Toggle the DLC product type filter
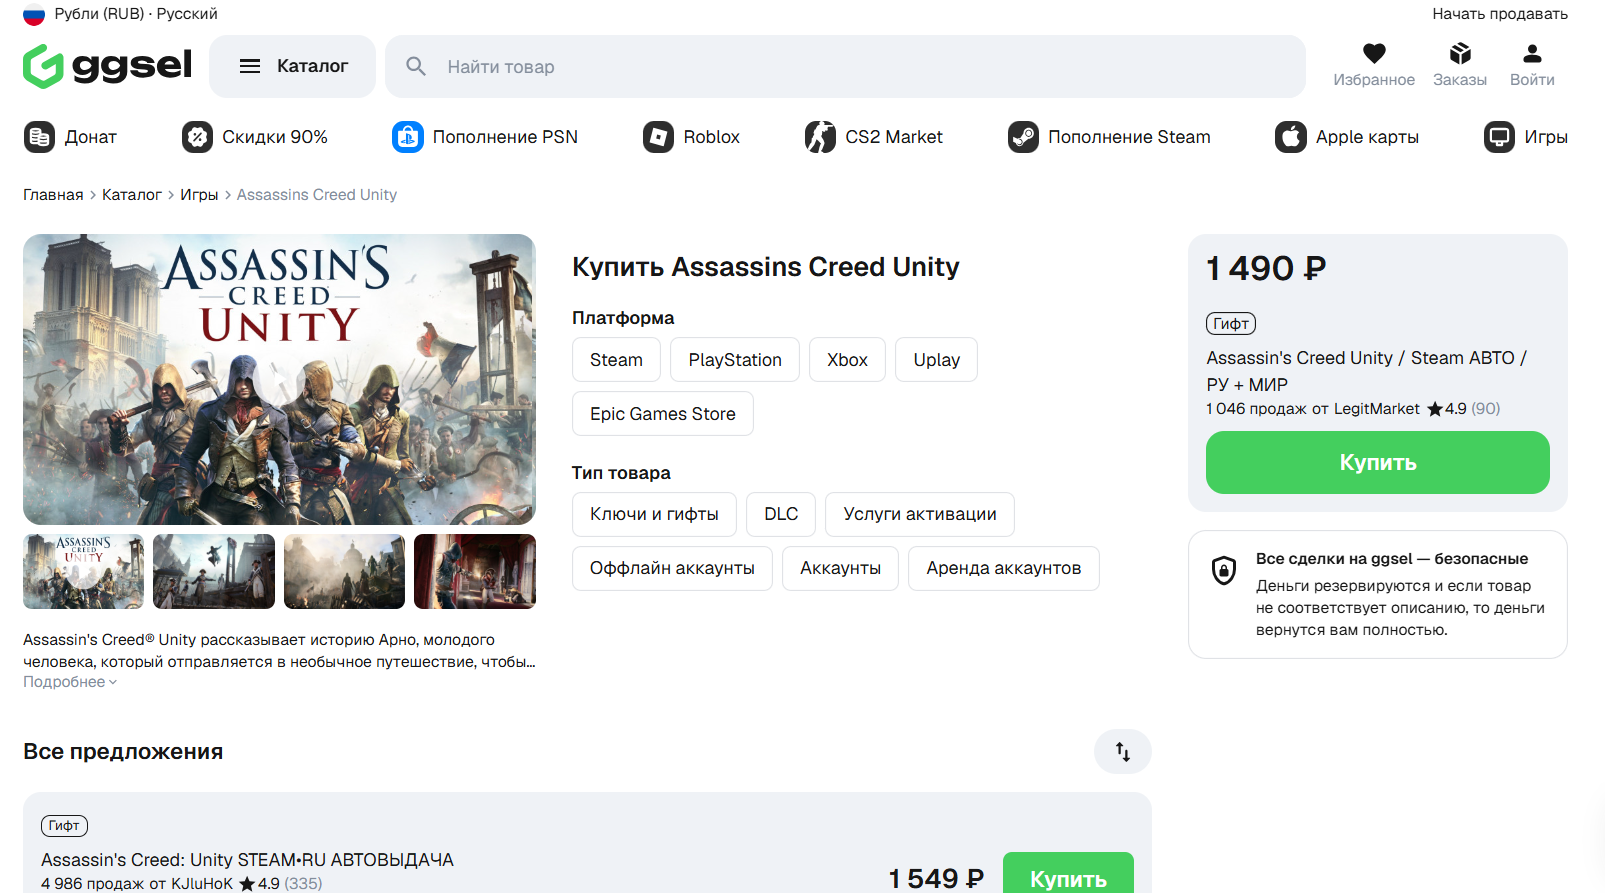This screenshot has height=893, width=1605. 781,514
